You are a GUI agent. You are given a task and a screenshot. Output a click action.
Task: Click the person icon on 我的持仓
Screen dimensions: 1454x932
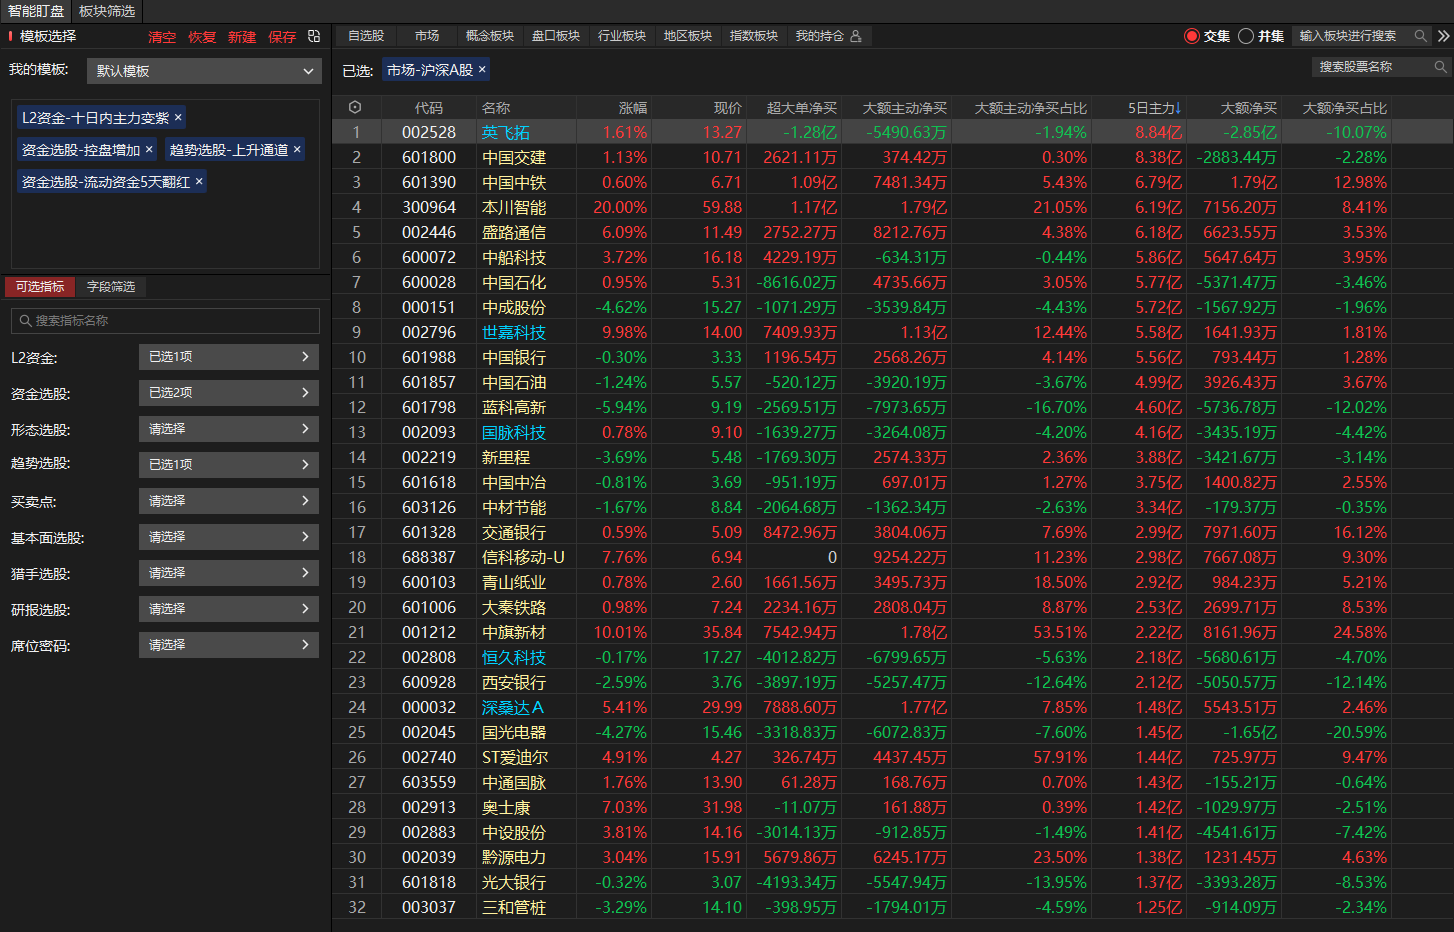[x=856, y=36]
